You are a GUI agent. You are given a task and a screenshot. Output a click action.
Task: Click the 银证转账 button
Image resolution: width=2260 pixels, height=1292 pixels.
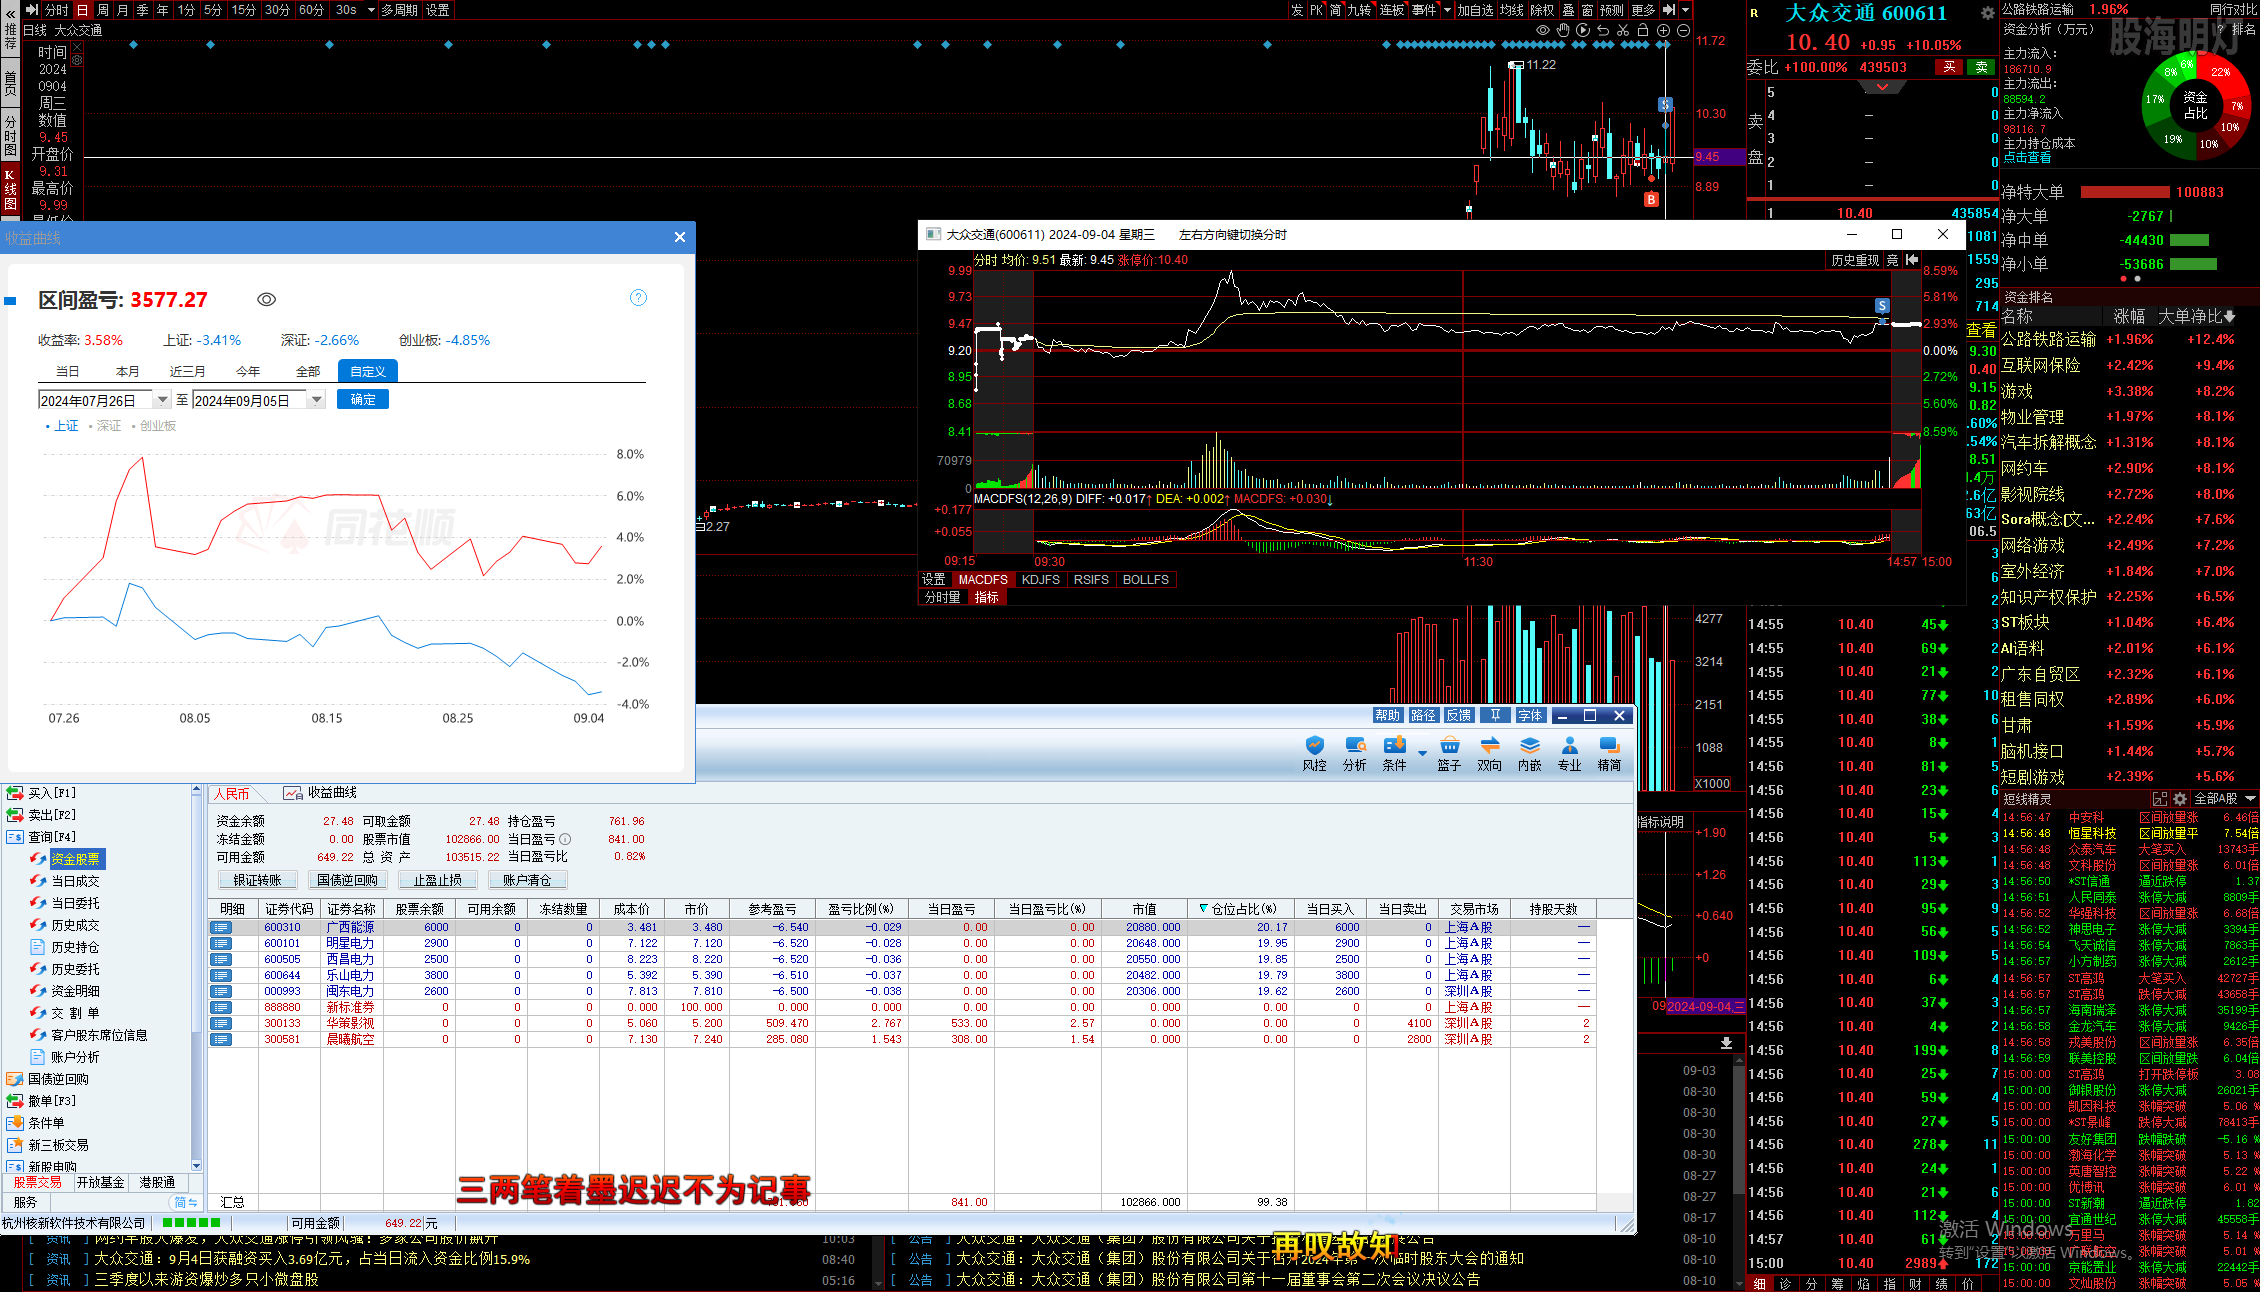[x=257, y=880]
